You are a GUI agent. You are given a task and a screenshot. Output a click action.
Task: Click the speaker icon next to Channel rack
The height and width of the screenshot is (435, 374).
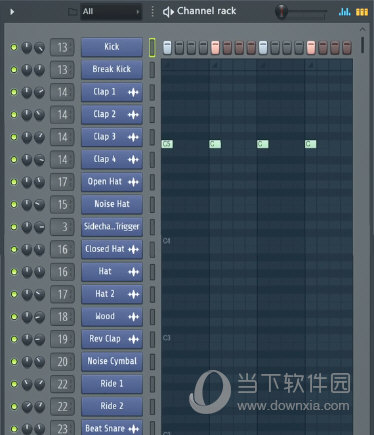pos(168,12)
